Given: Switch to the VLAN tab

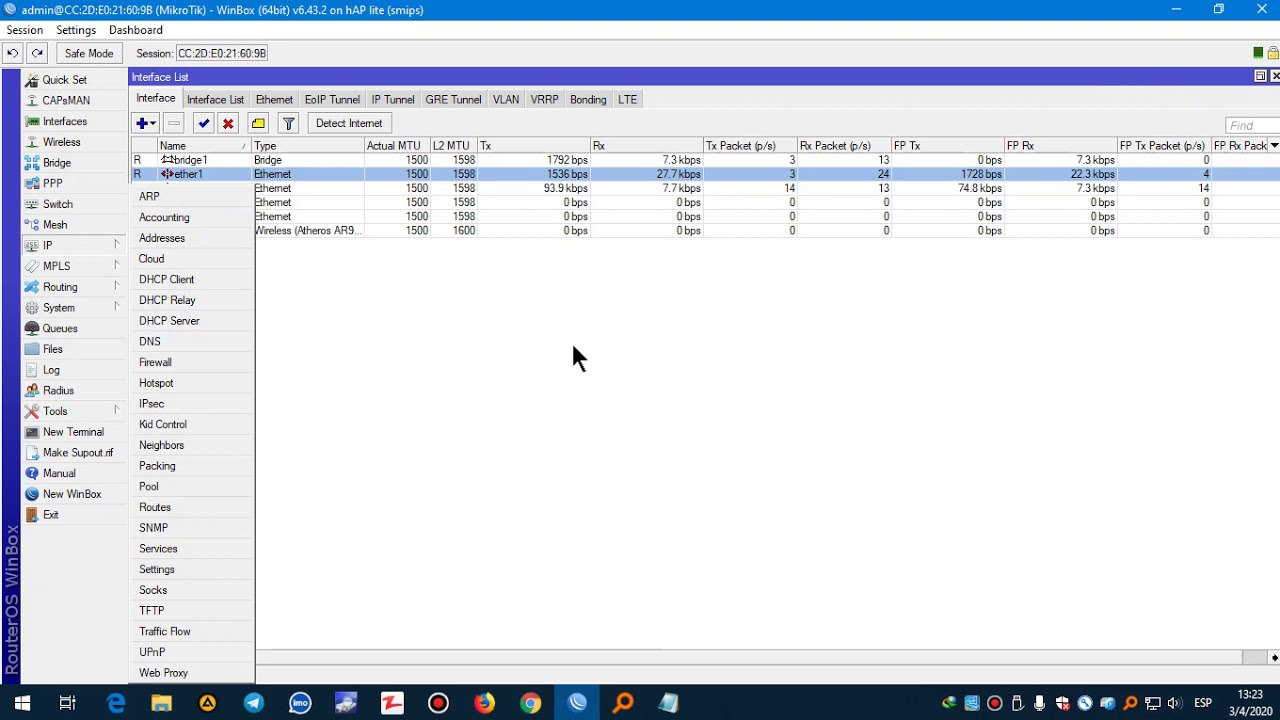Looking at the screenshot, I should 506,99.
